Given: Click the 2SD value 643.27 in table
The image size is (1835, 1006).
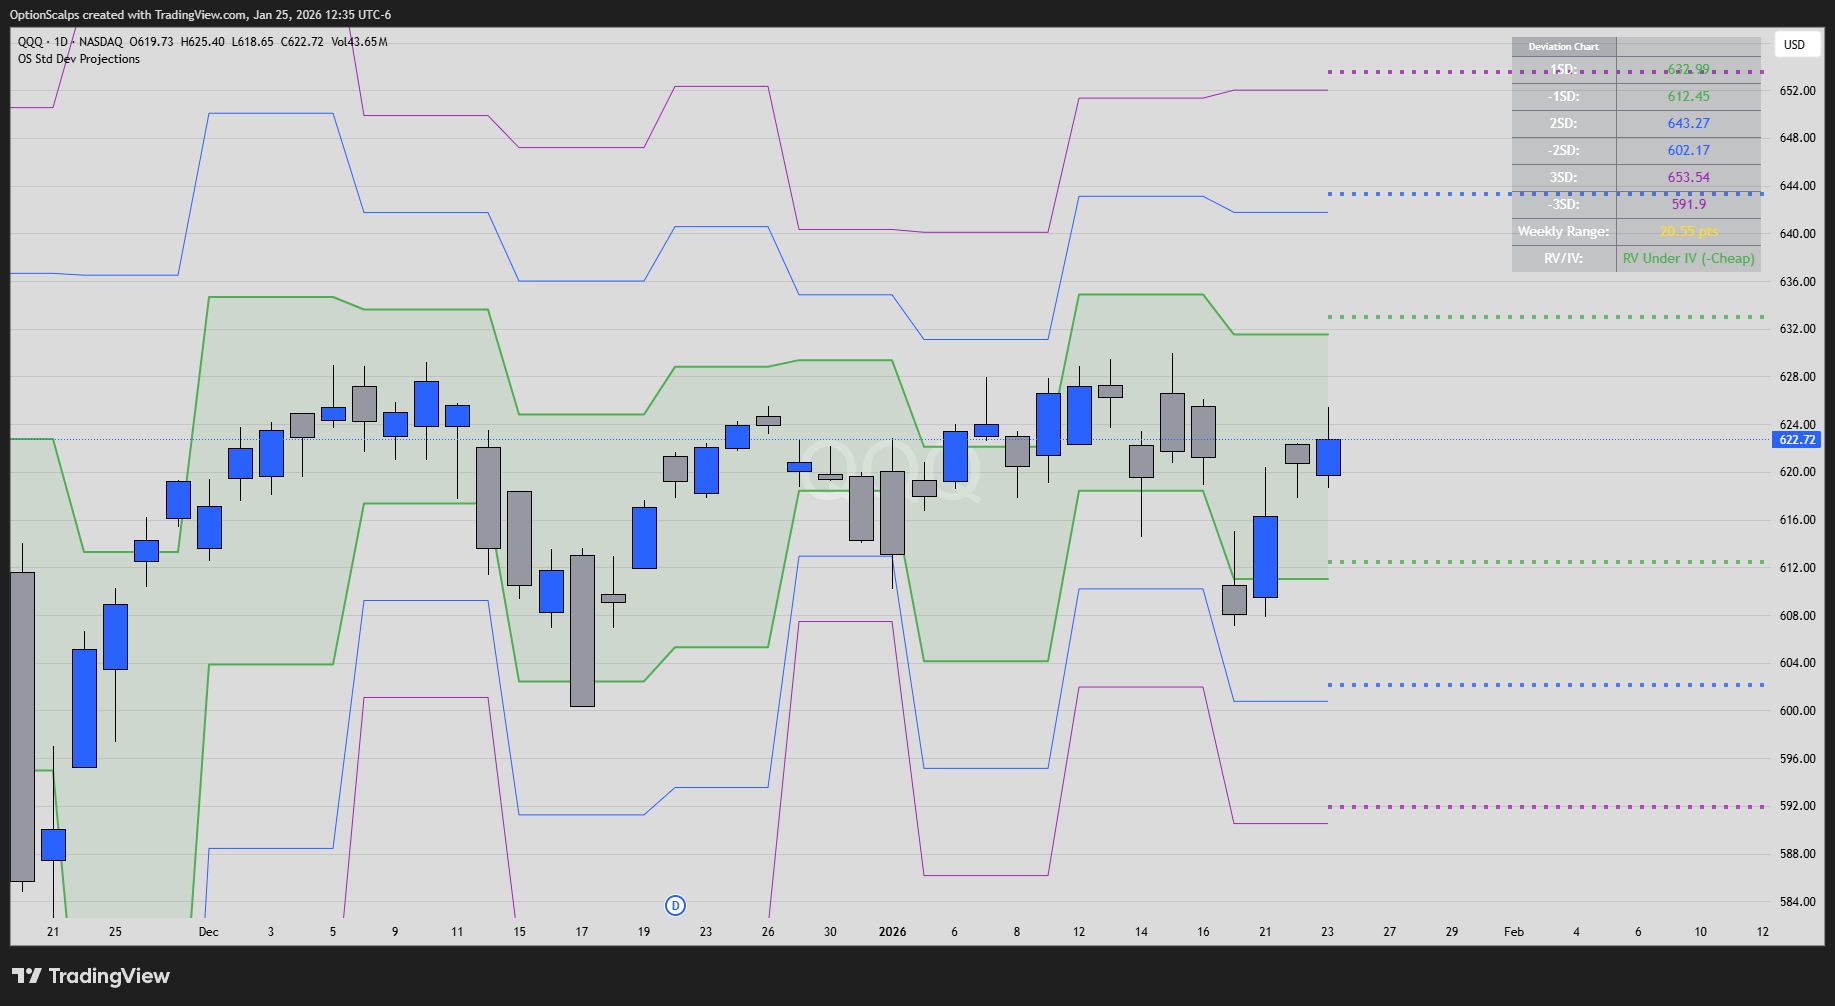Looking at the screenshot, I should tap(1688, 124).
